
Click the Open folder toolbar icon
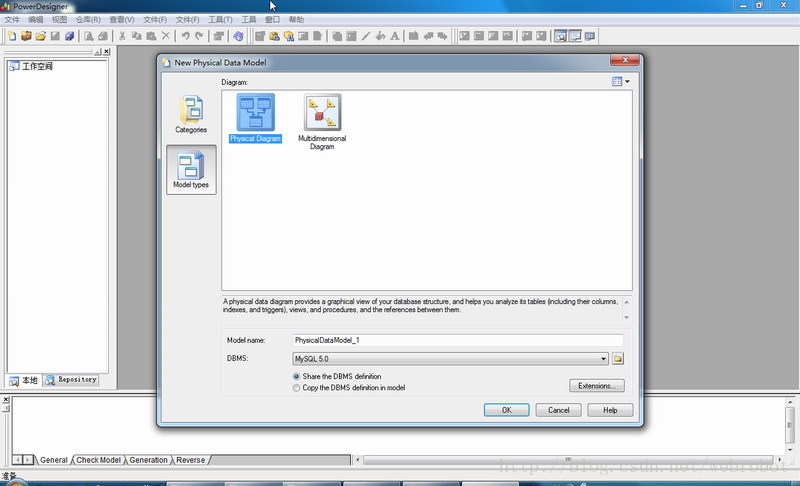41,36
